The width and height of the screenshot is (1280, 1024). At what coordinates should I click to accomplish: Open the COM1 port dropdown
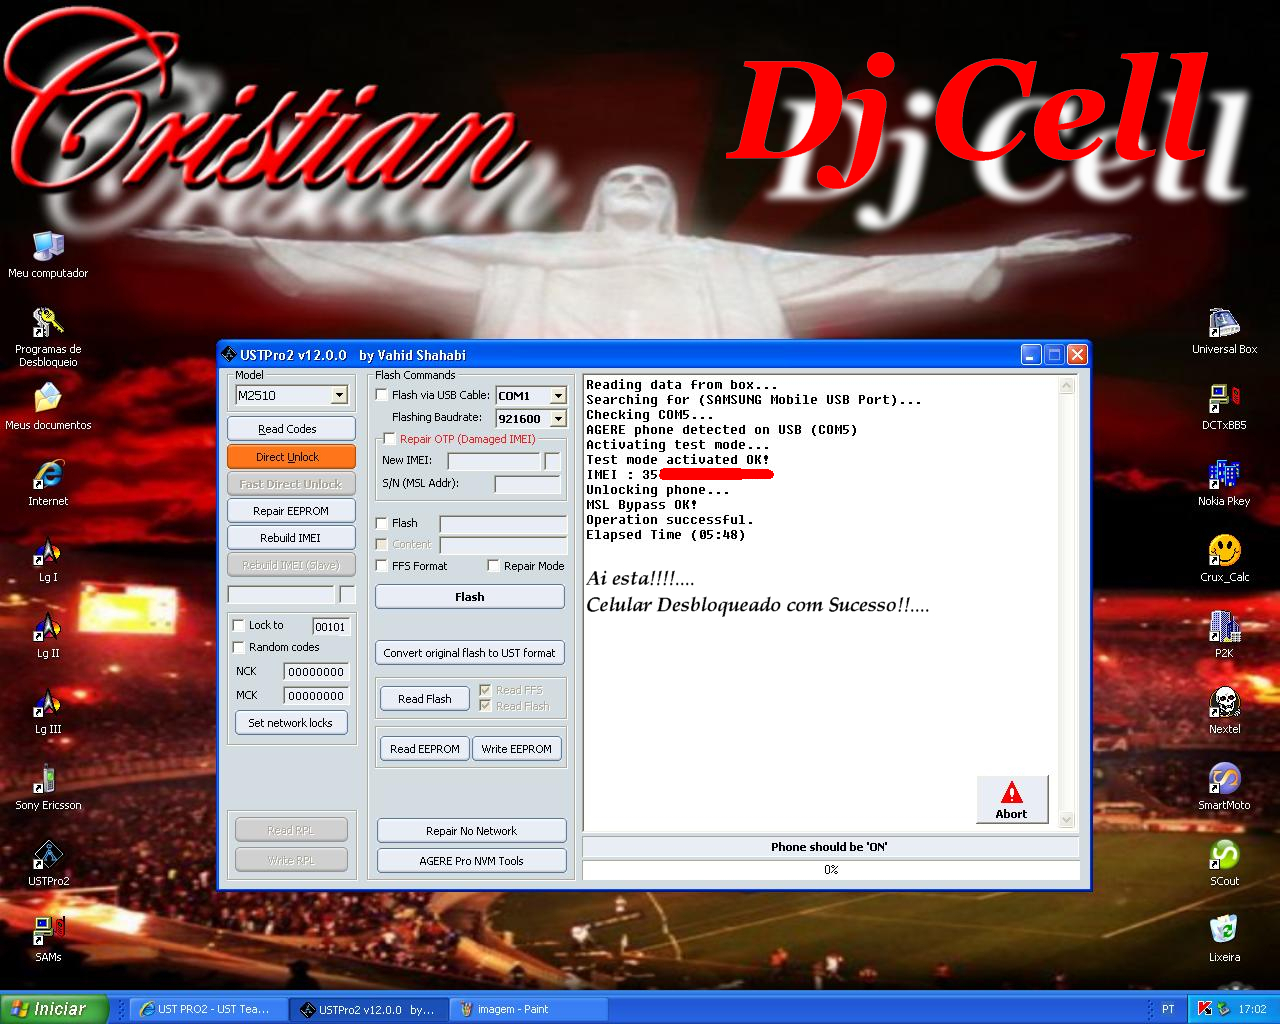pyautogui.click(x=558, y=396)
